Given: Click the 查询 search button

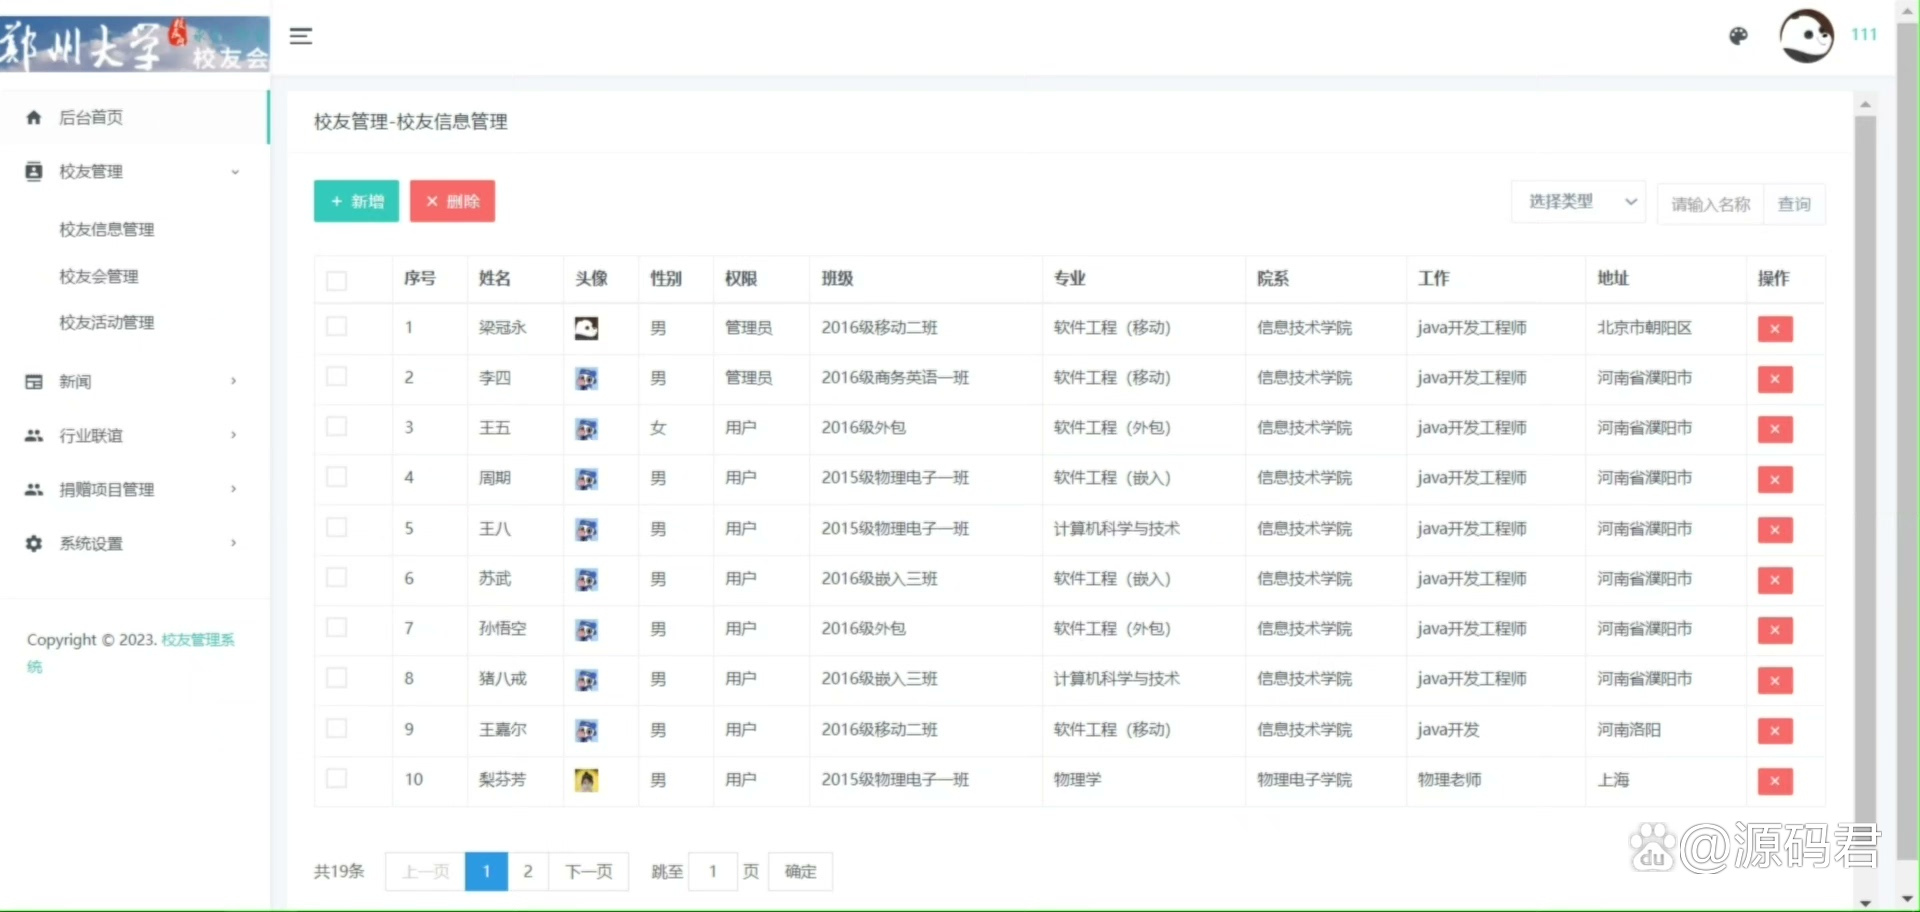Looking at the screenshot, I should click(x=1794, y=204).
